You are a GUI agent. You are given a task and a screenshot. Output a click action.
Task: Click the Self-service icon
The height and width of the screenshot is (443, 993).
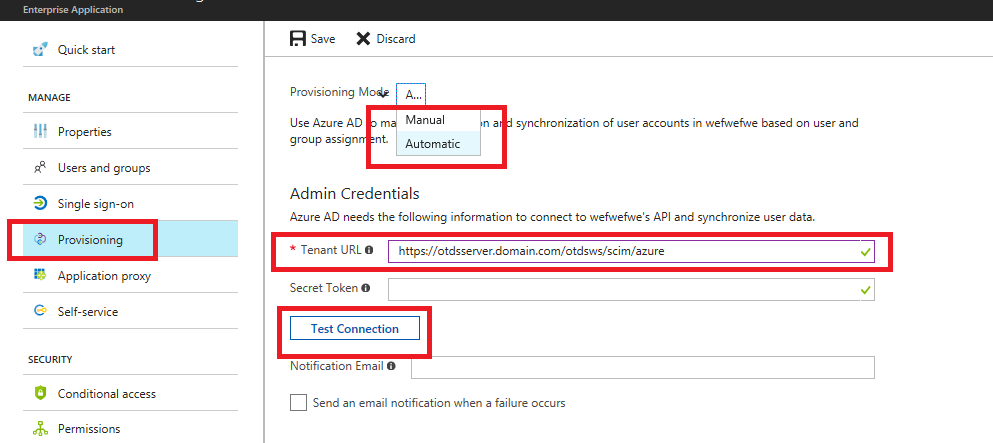(x=40, y=311)
